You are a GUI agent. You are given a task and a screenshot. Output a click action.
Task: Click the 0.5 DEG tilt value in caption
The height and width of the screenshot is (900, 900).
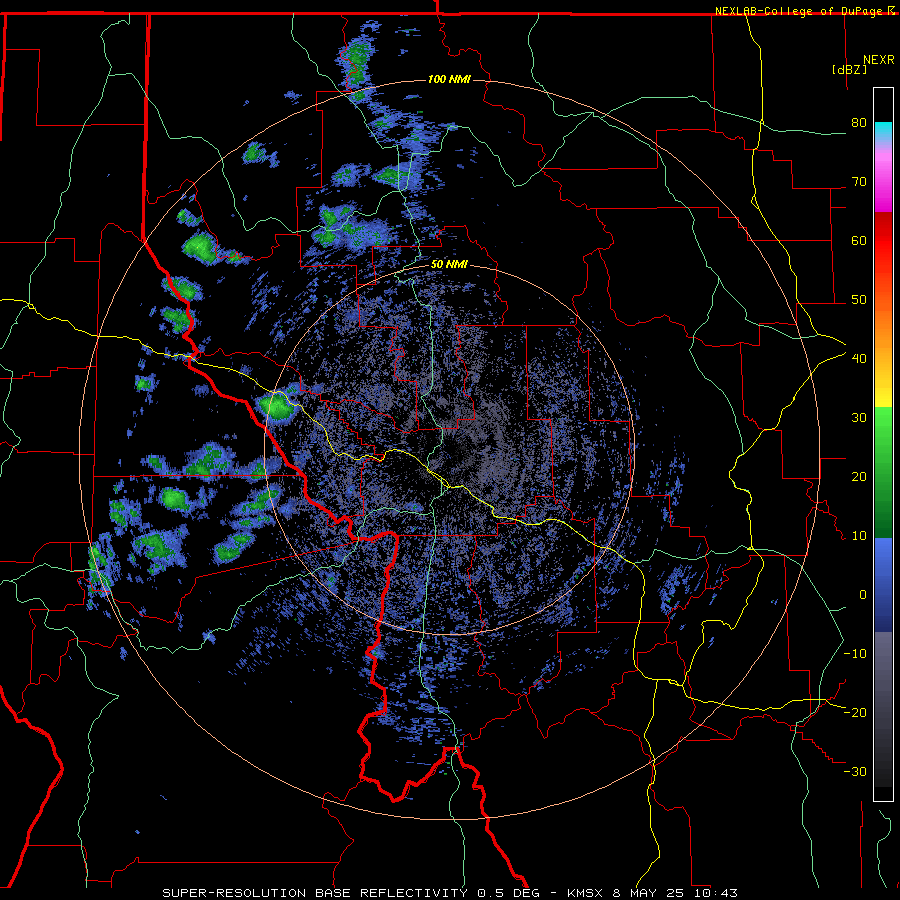(508, 893)
